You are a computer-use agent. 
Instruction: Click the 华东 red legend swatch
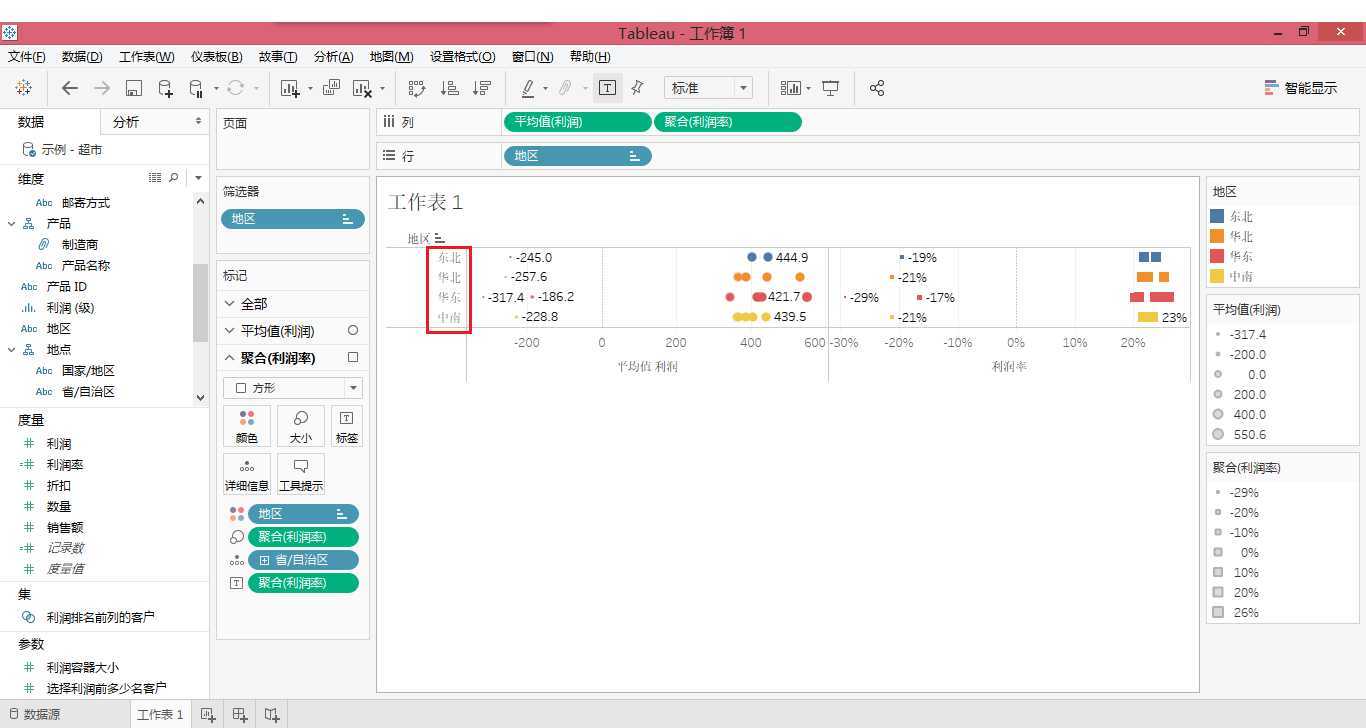[1217, 256]
